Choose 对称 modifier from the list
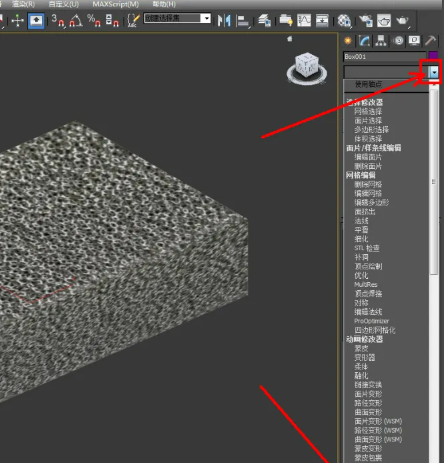Viewport: 444px width, 463px height. (361, 303)
